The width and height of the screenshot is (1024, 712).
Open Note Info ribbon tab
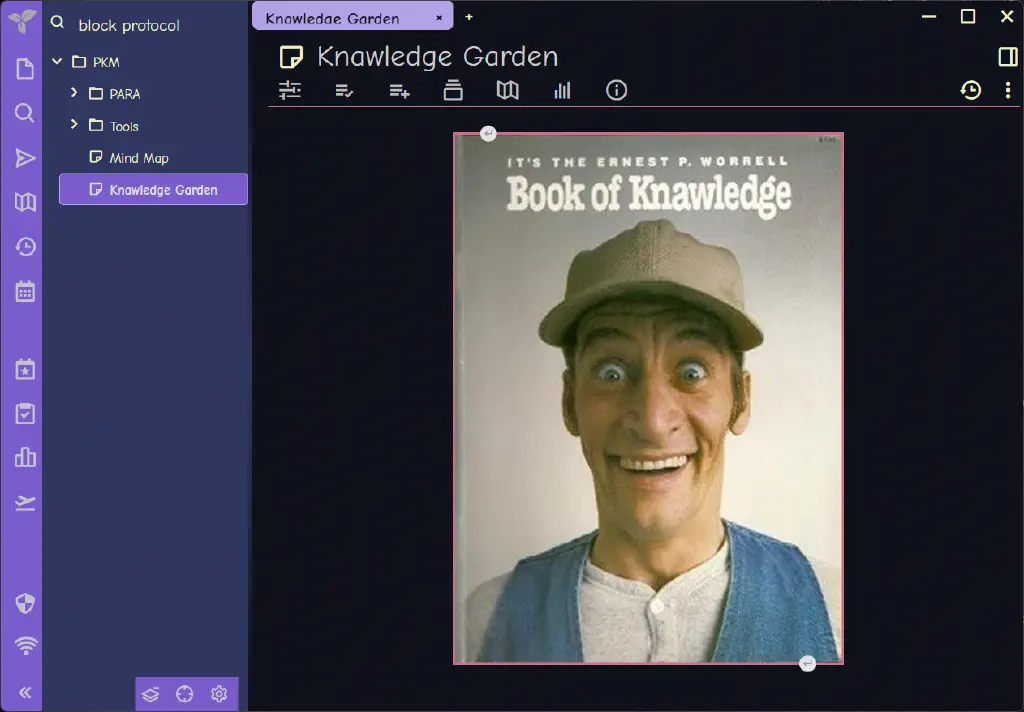click(616, 90)
